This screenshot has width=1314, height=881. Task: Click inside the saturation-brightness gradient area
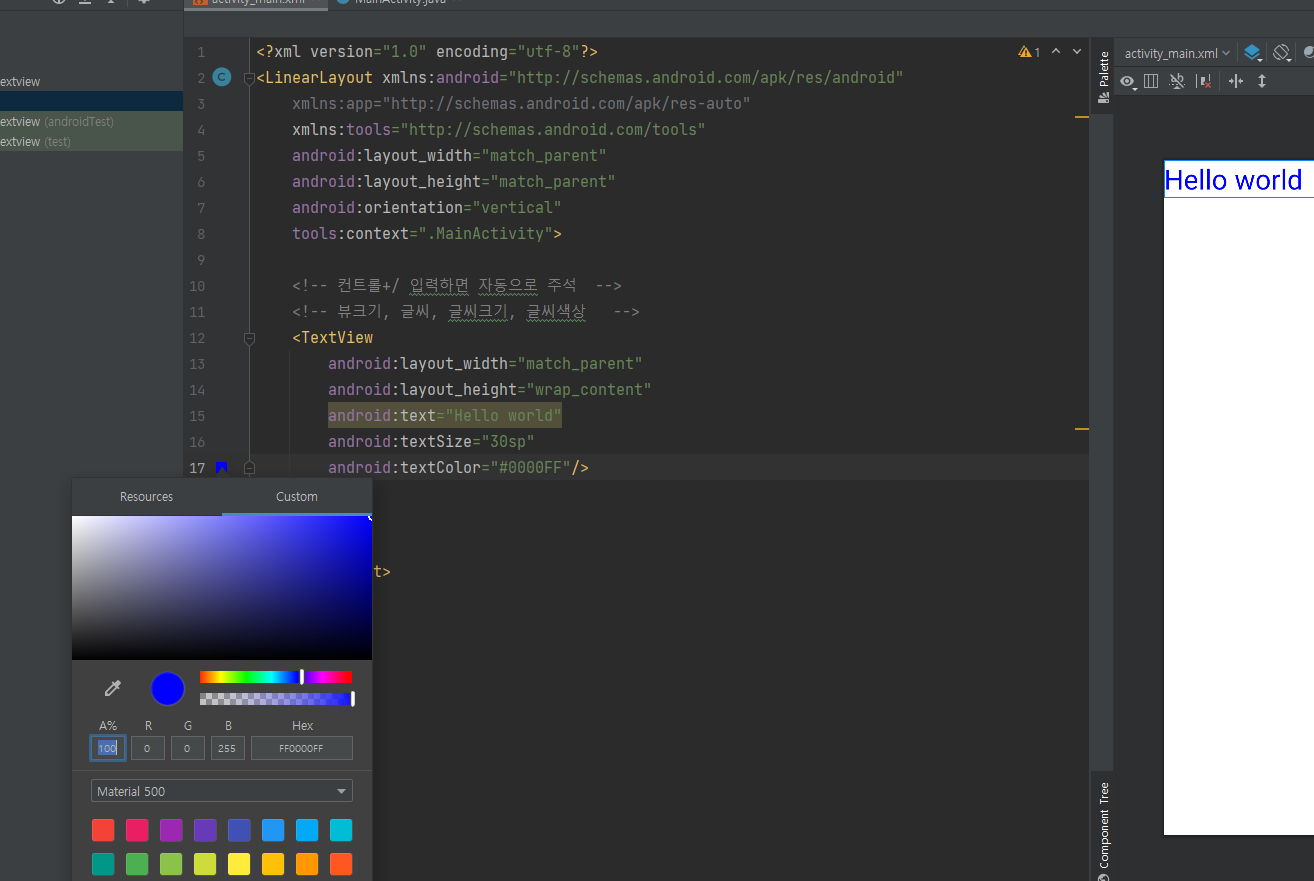tap(222, 588)
